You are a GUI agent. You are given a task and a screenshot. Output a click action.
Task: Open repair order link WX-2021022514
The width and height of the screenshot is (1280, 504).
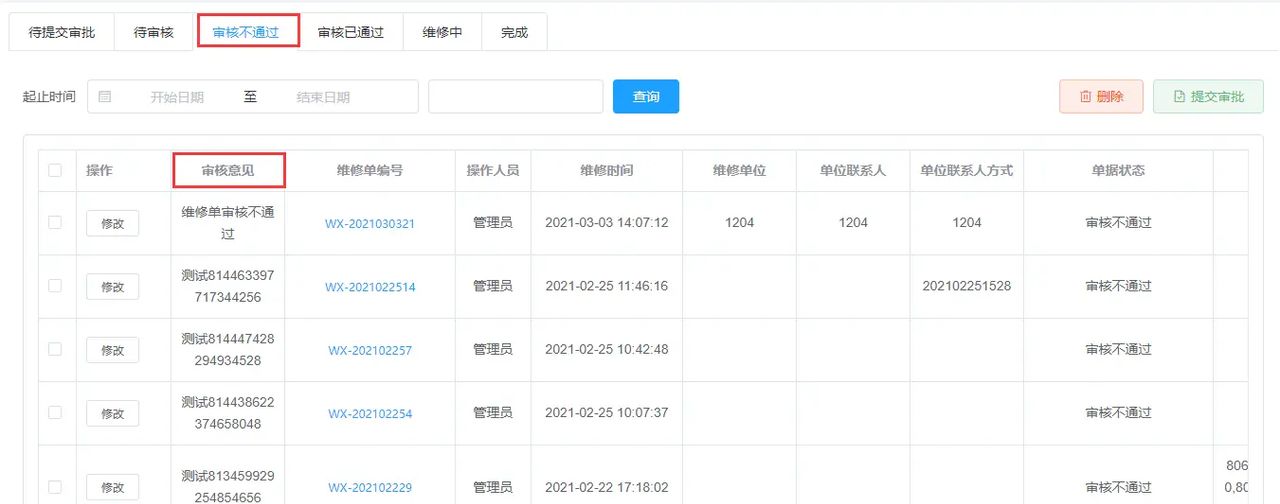(x=370, y=287)
